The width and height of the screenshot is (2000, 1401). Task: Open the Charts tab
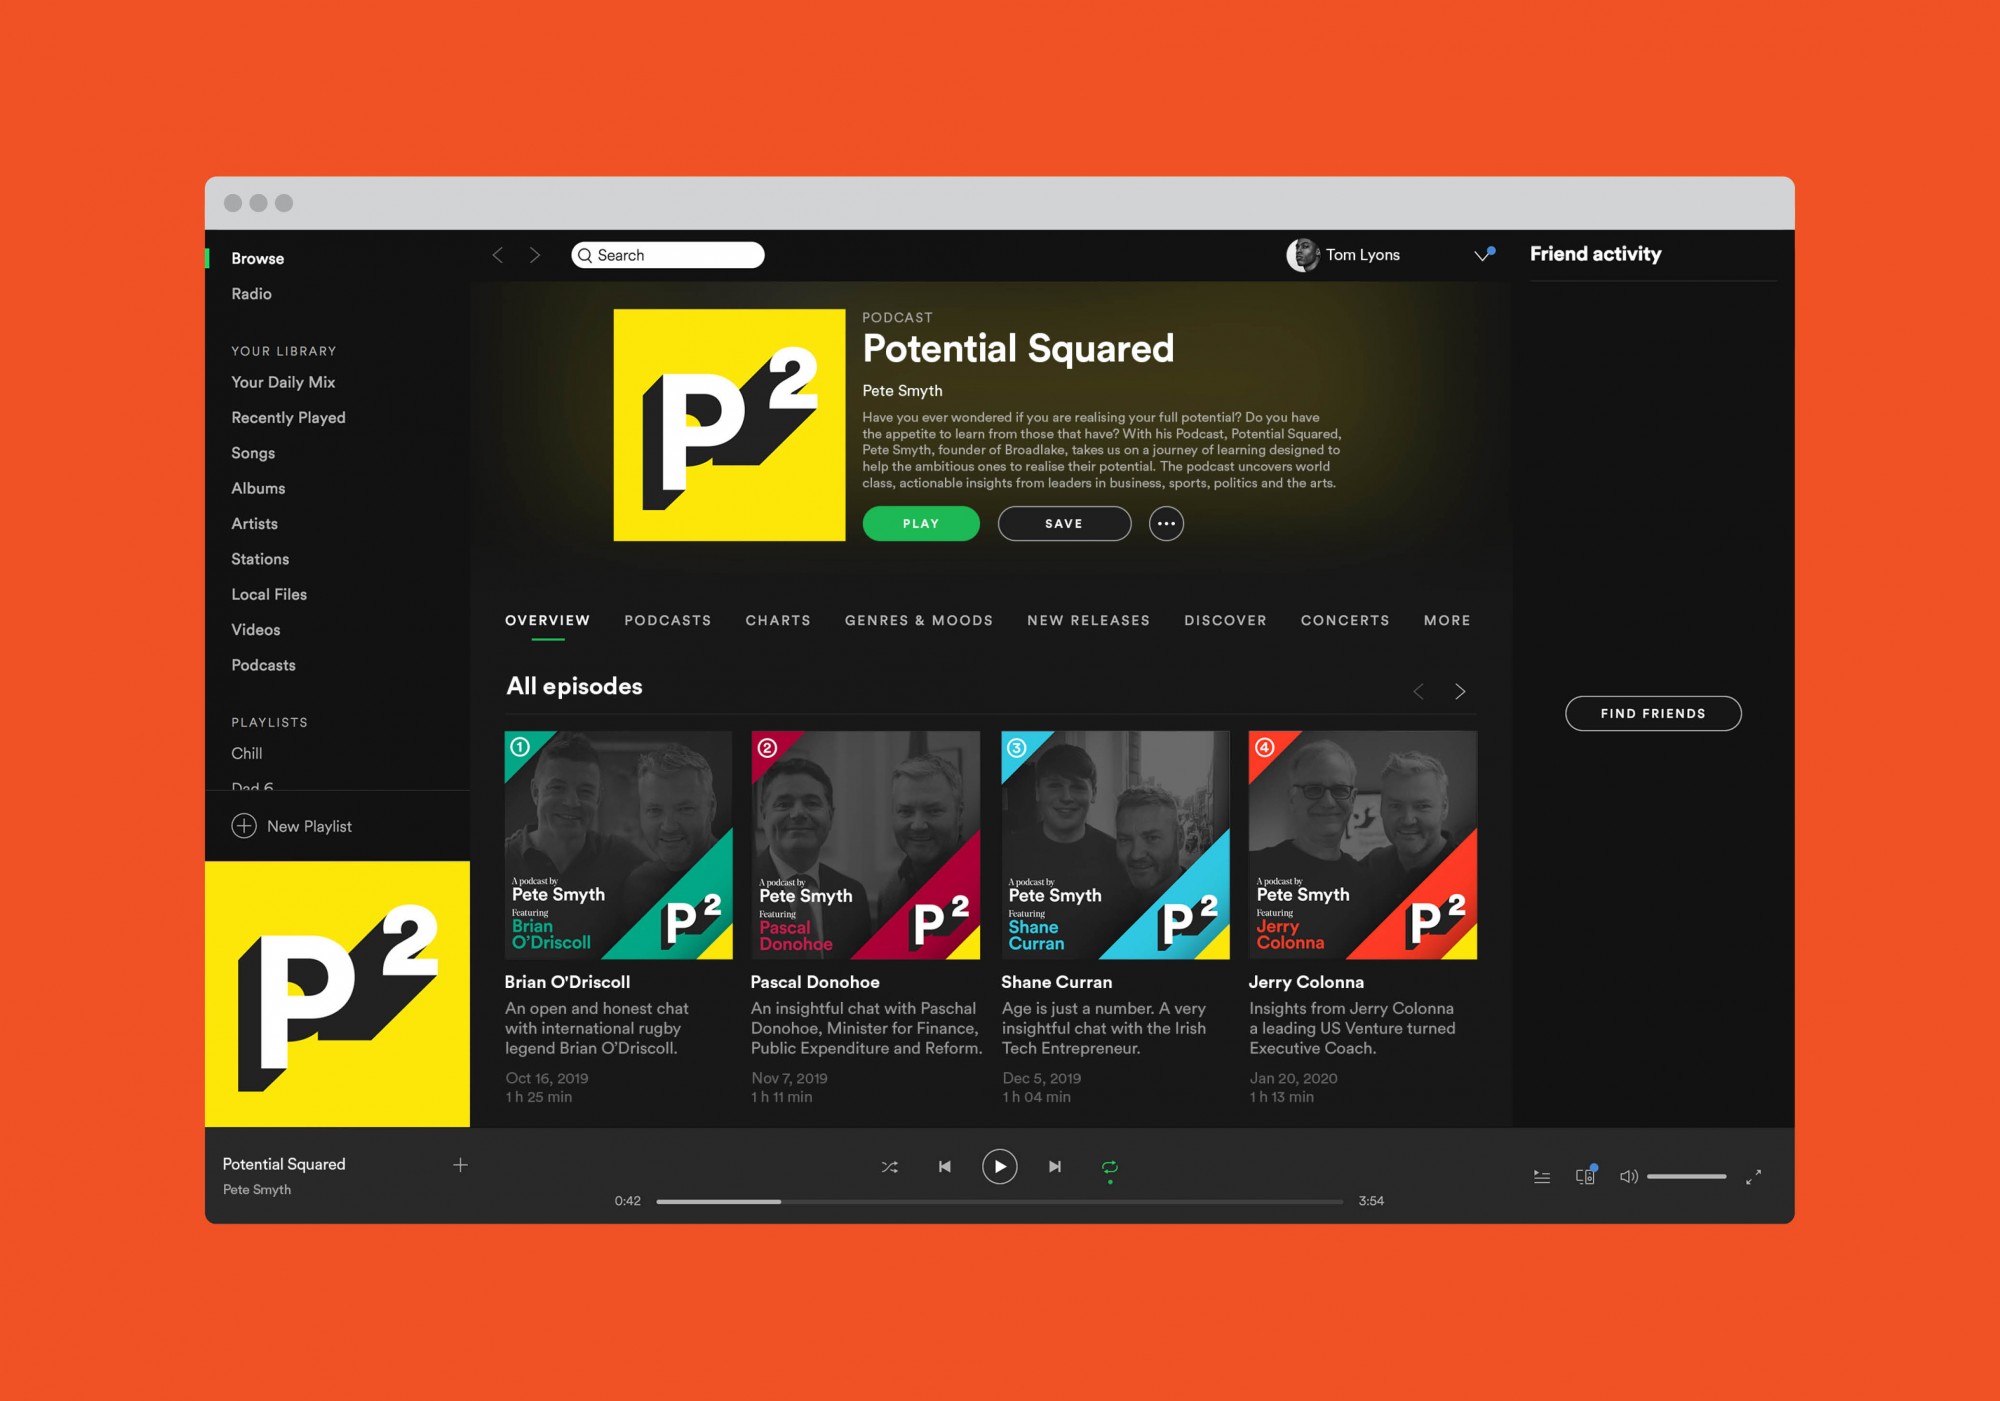tap(778, 621)
